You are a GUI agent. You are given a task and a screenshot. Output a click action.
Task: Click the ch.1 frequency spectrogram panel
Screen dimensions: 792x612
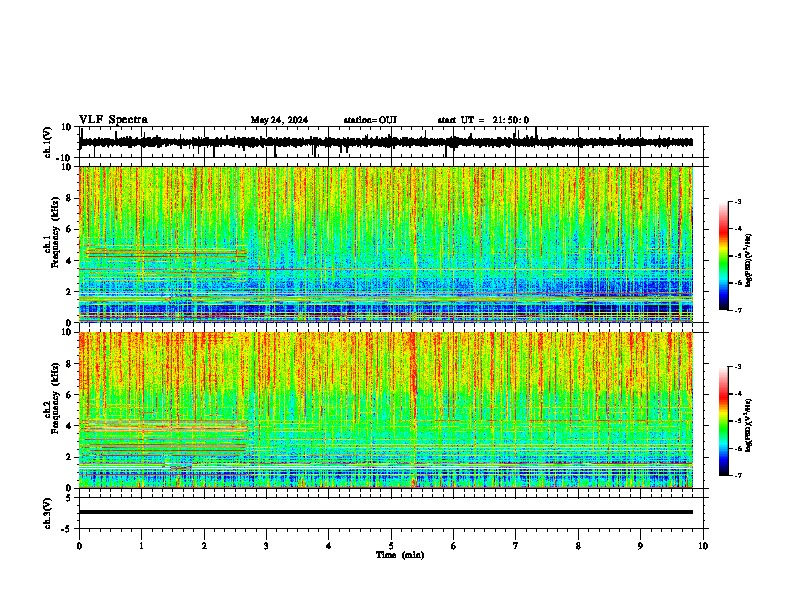(x=386, y=244)
